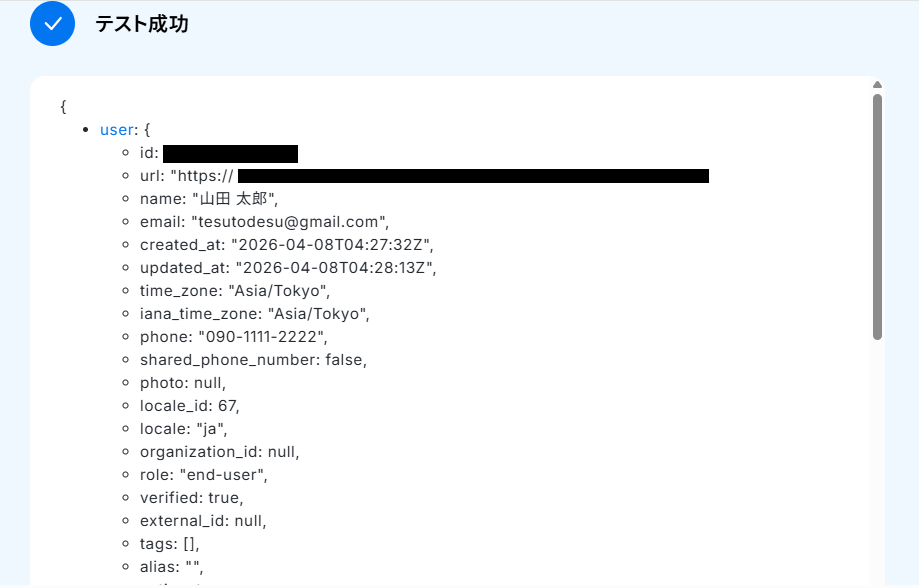
Task: Click the updated_at timestamp value
Action: (x=335, y=268)
